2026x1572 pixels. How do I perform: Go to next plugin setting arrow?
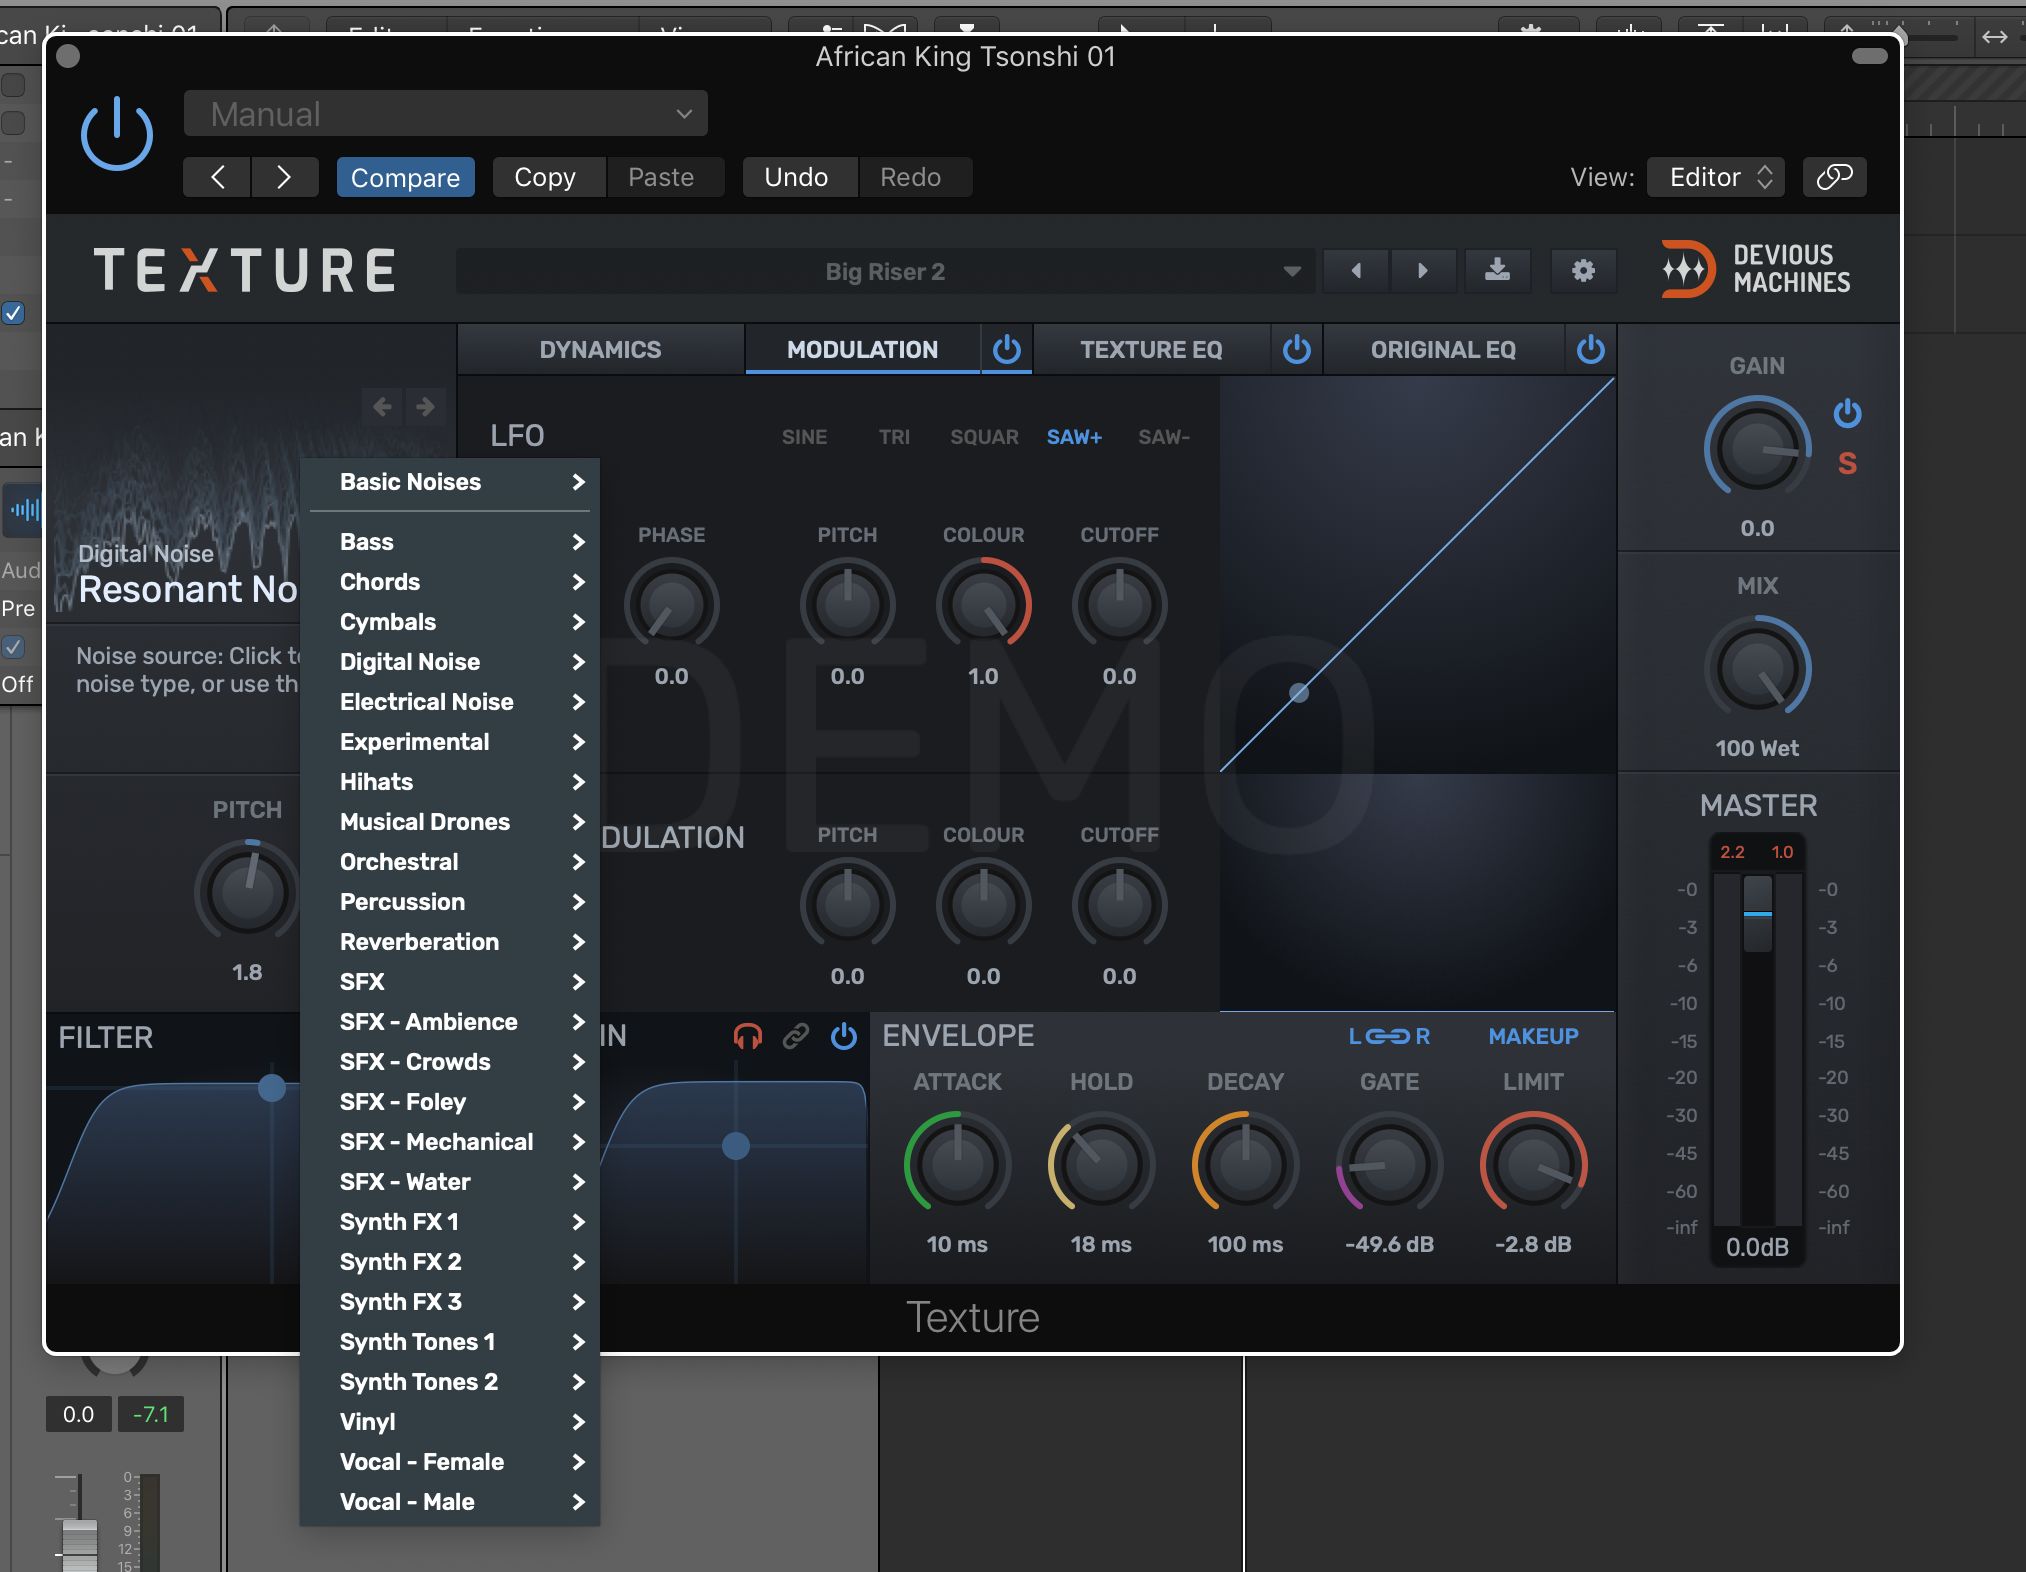point(284,177)
